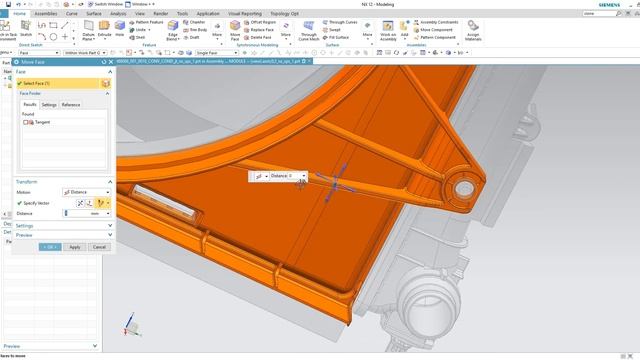Click the Through Curves command
Screen dimensions: 640x360
click(340, 22)
